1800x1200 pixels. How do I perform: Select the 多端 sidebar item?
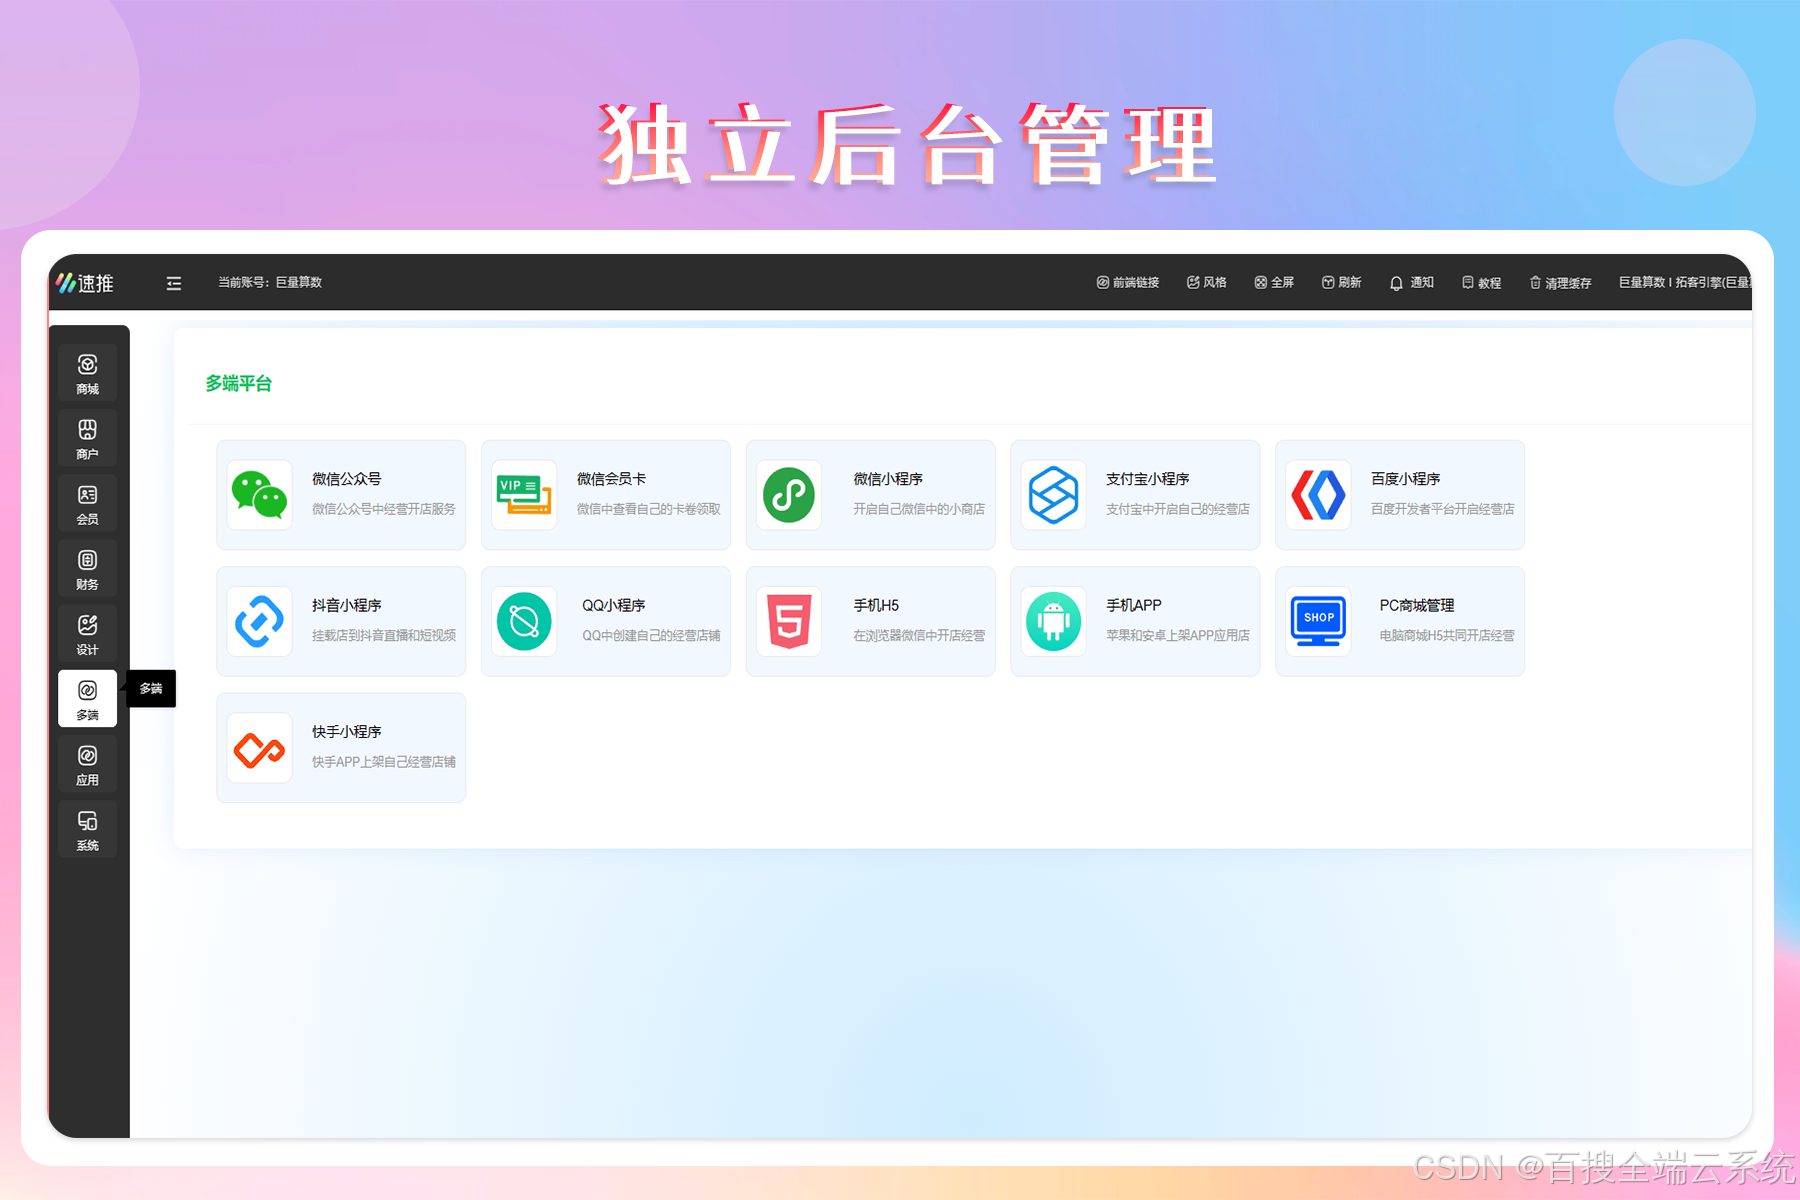[88, 698]
